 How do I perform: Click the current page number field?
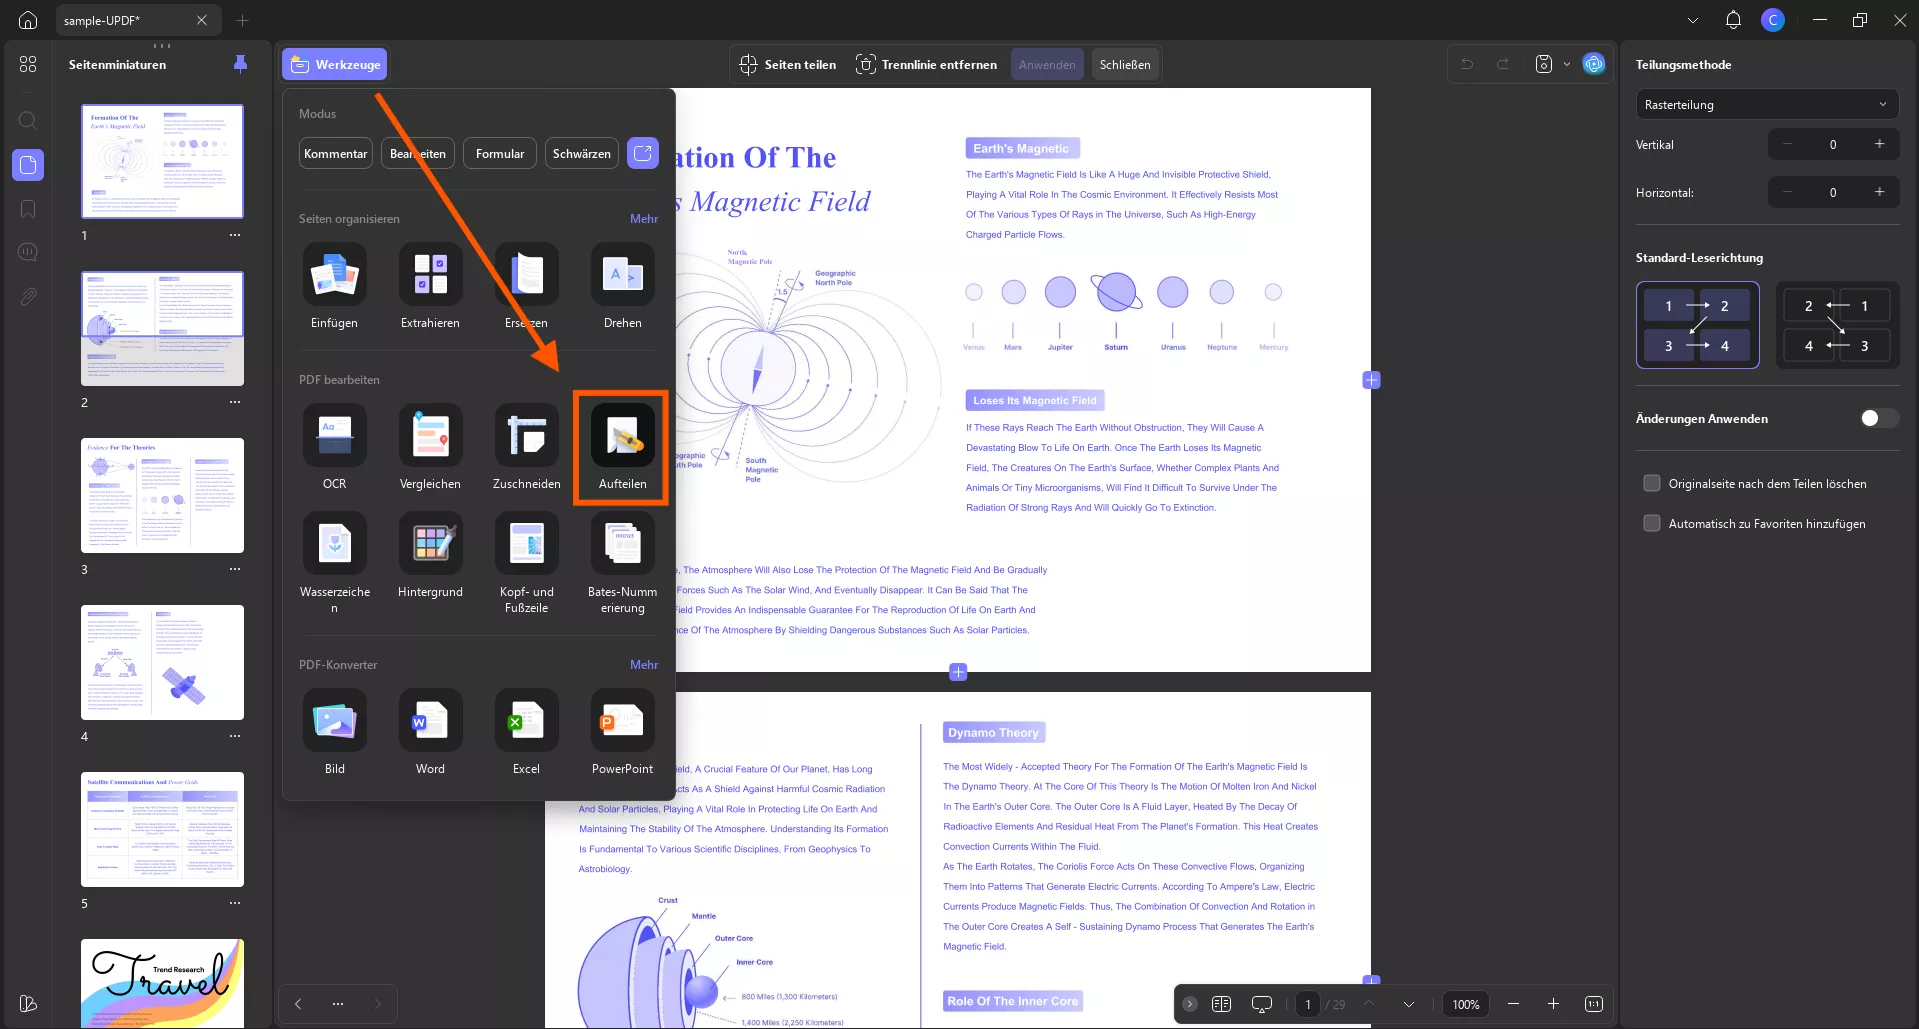pyautogui.click(x=1307, y=1004)
